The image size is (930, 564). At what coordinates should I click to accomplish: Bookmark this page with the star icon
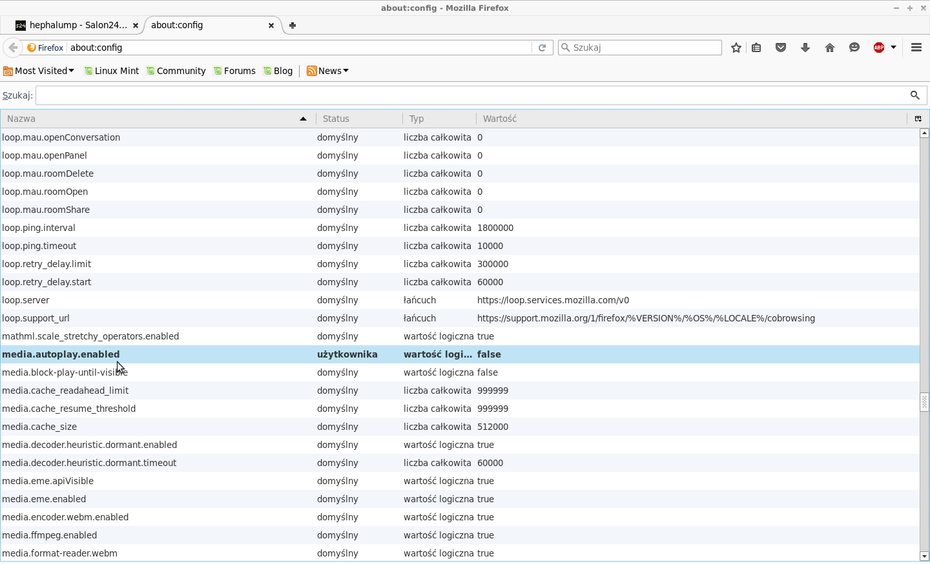point(736,47)
